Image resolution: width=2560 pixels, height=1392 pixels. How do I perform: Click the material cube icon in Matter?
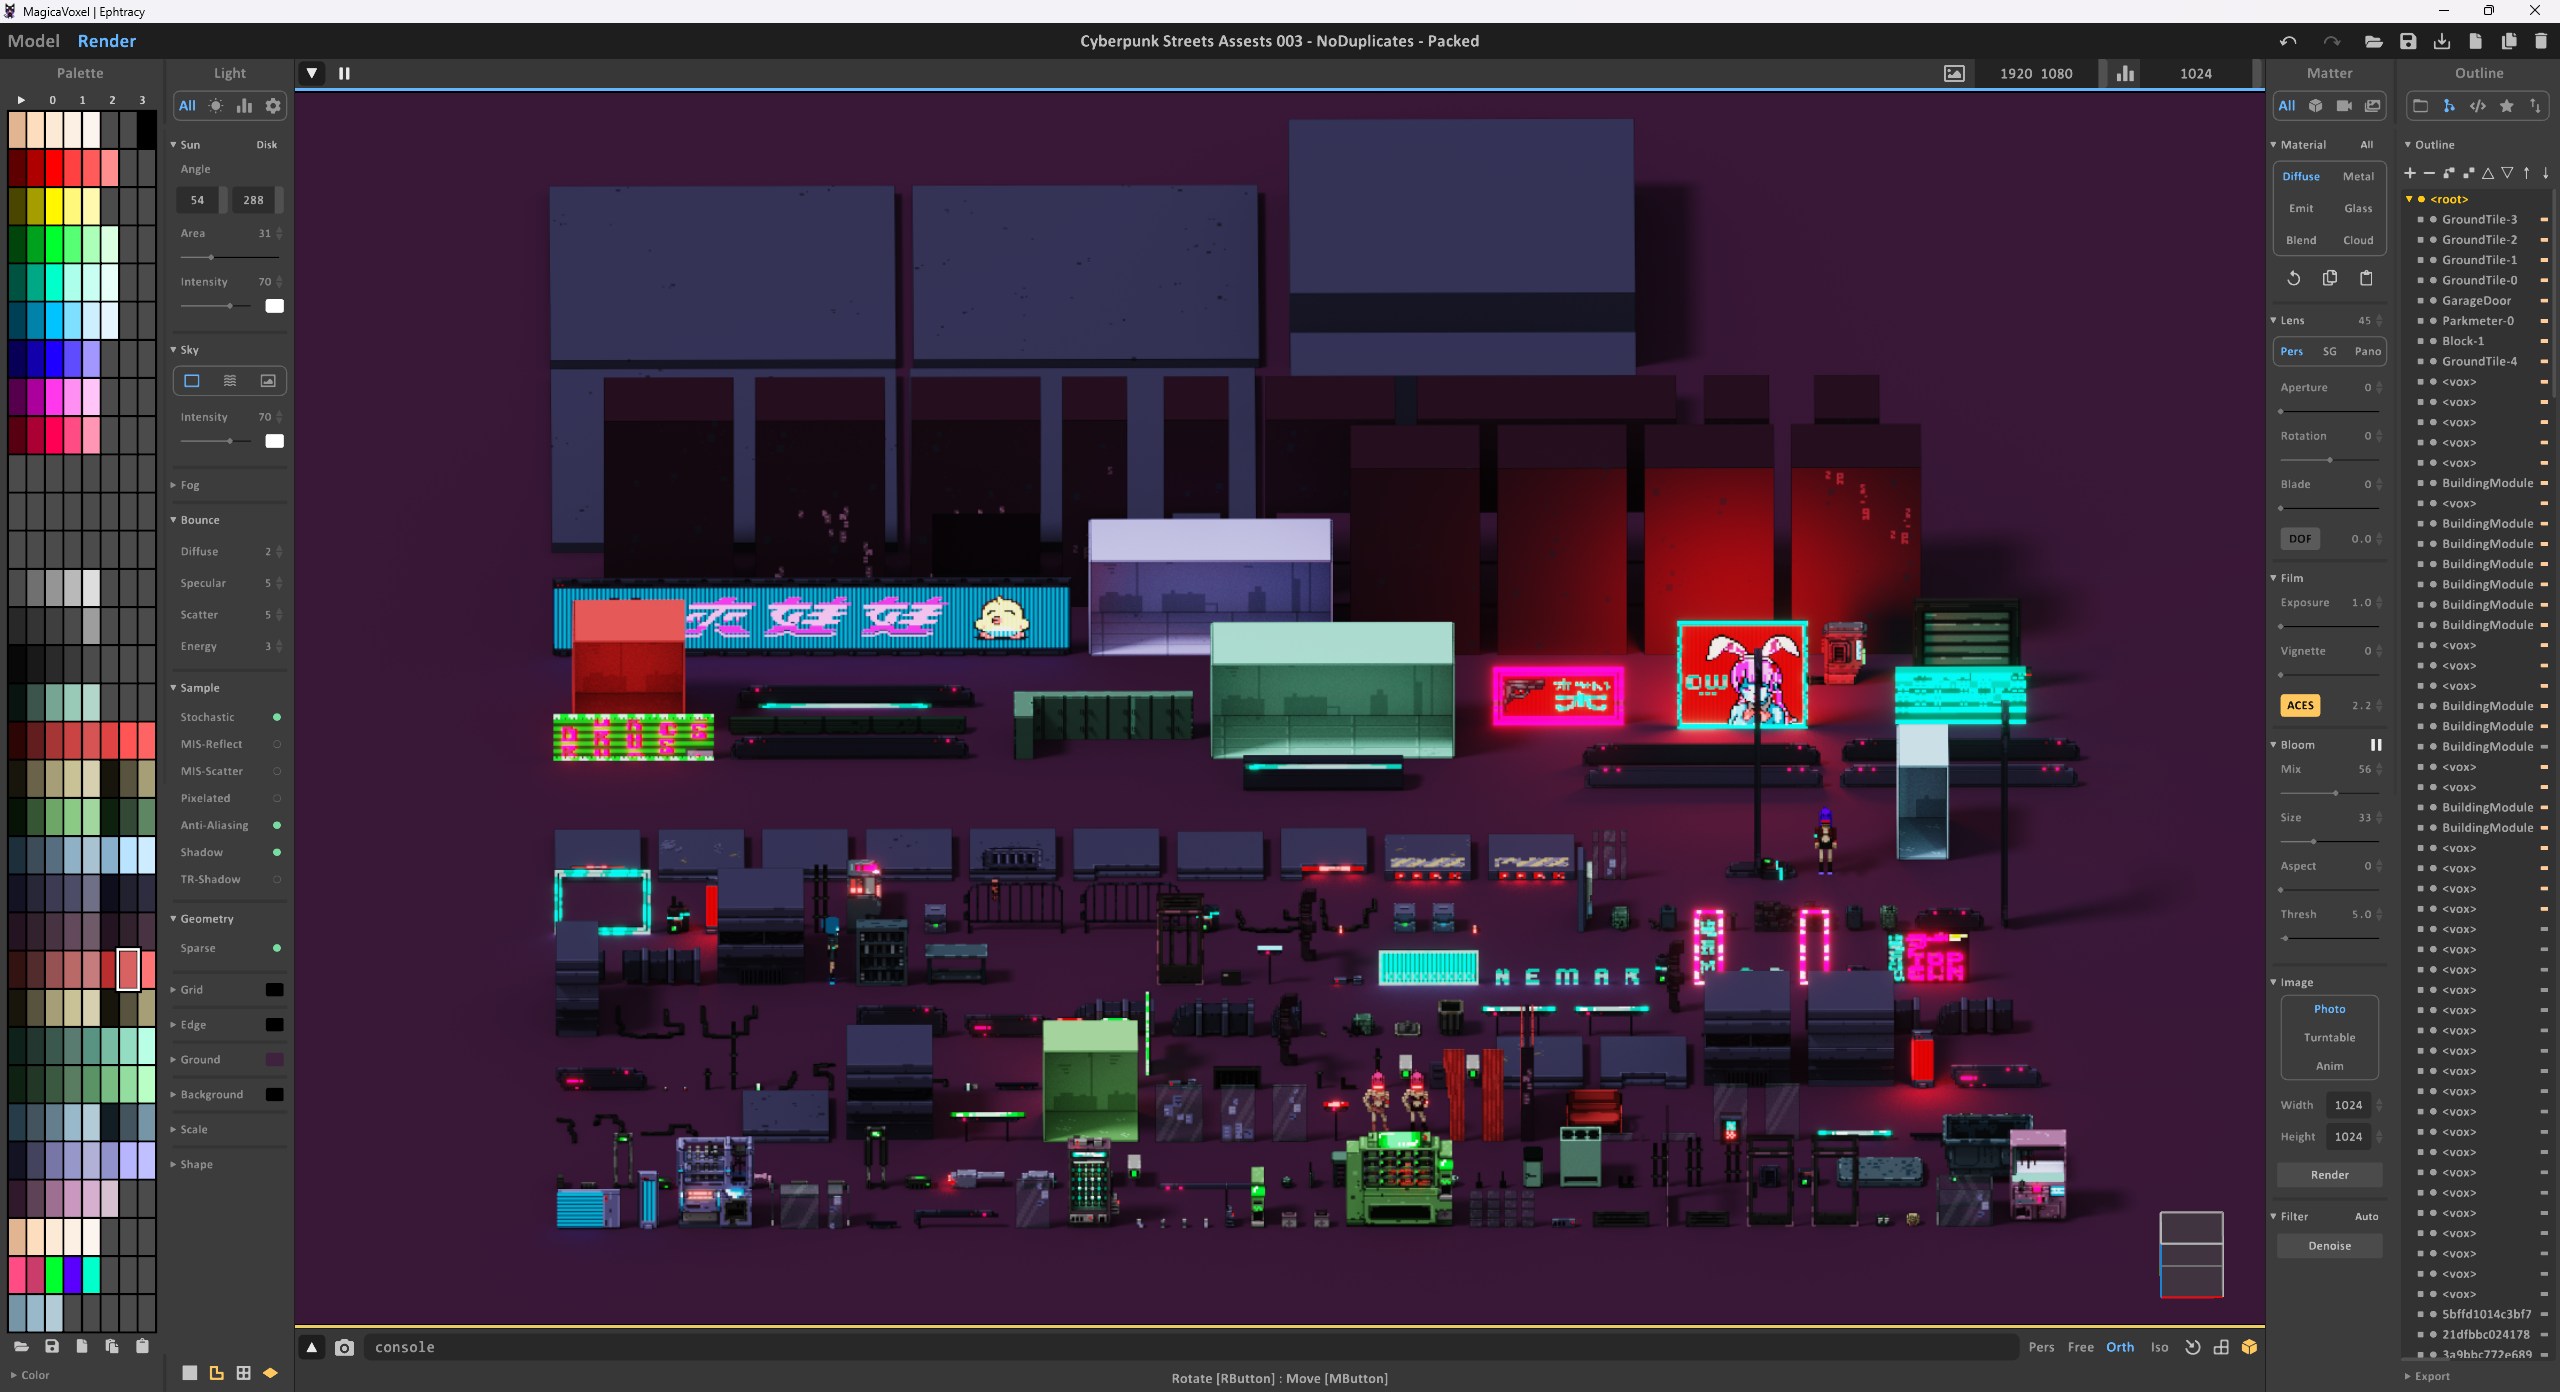[x=2315, y=106]
